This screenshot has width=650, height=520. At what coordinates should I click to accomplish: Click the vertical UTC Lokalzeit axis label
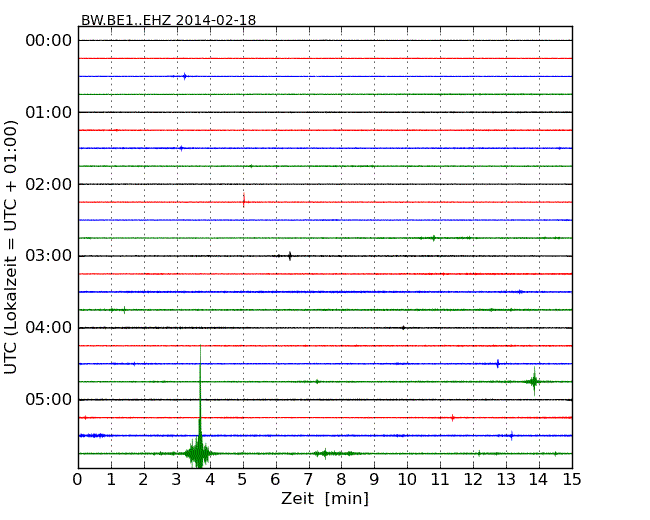pos(11,247)
